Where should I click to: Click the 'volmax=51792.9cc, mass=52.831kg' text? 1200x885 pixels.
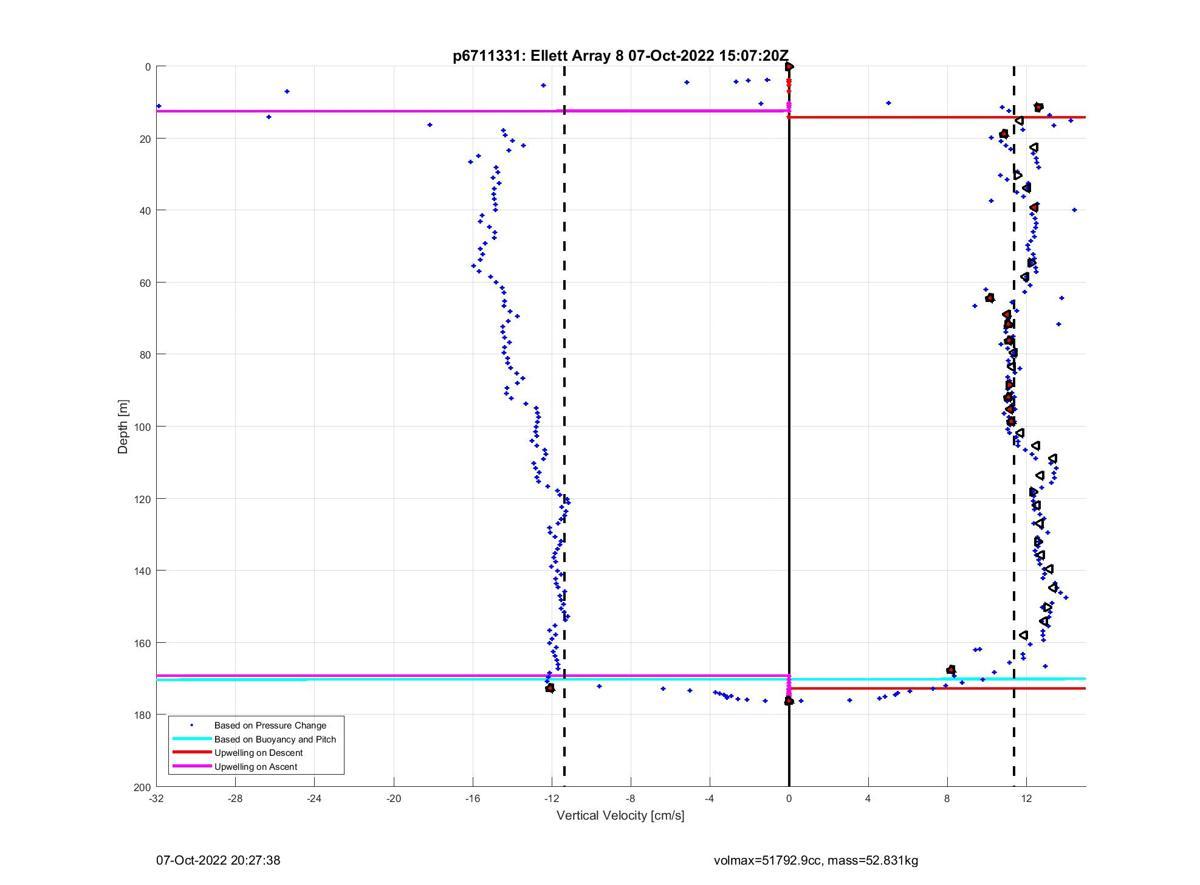point(816,860)
